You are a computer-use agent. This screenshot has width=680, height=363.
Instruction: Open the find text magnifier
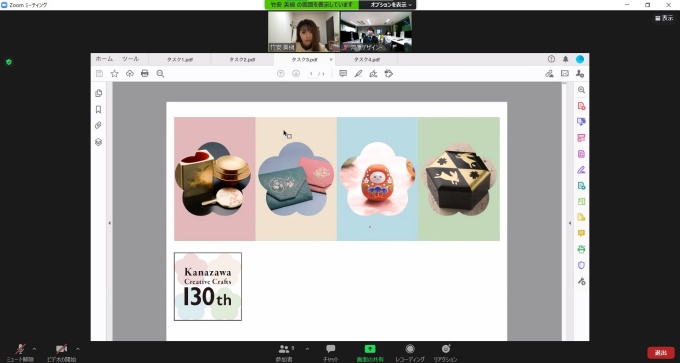coord(160,74)
